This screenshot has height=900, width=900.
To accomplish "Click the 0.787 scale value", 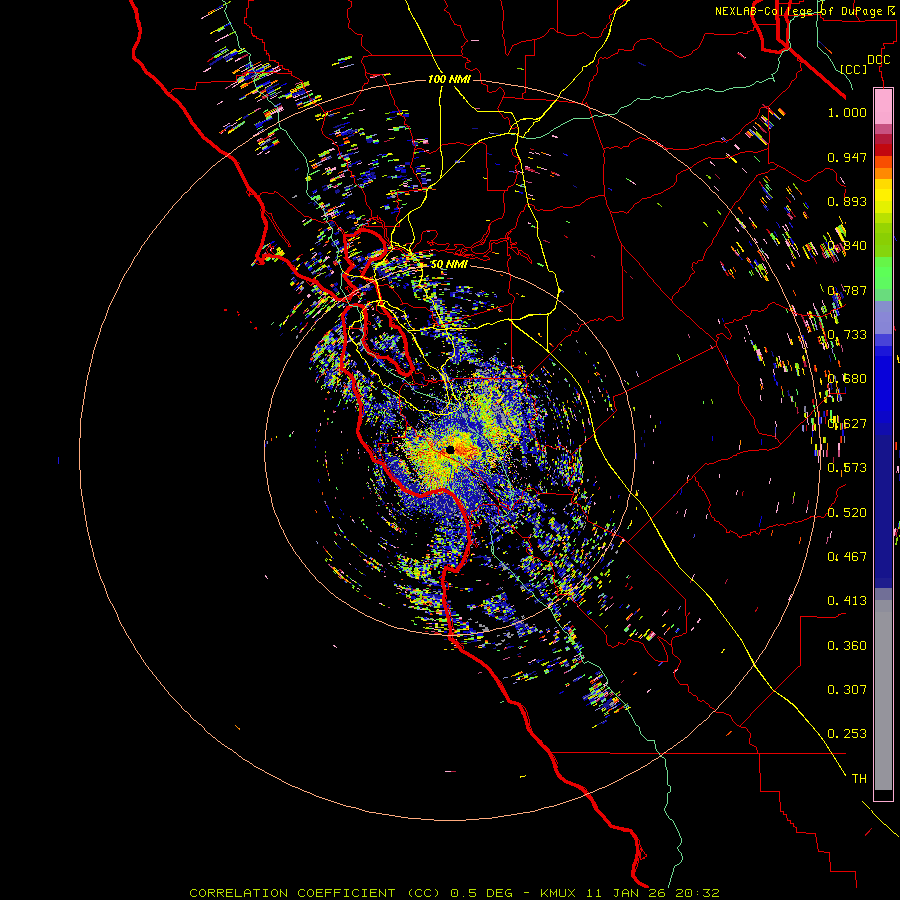I will tap(847, 290).
